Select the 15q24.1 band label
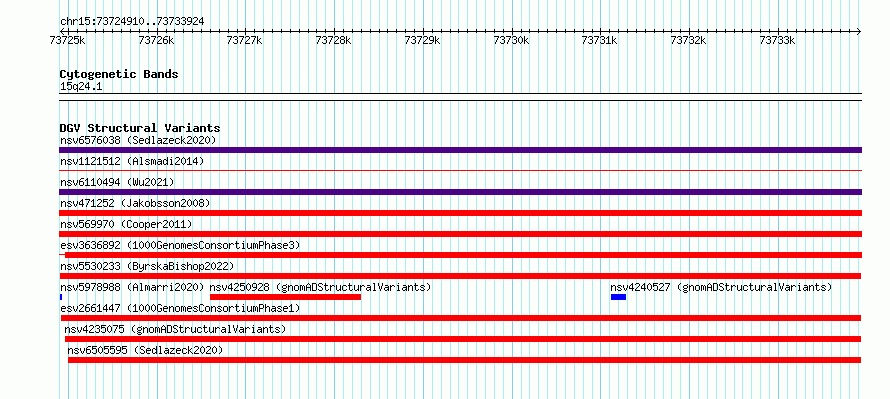The width and height of the screenshot is (890, 399). pyautogui.click(x=81, y=87)
